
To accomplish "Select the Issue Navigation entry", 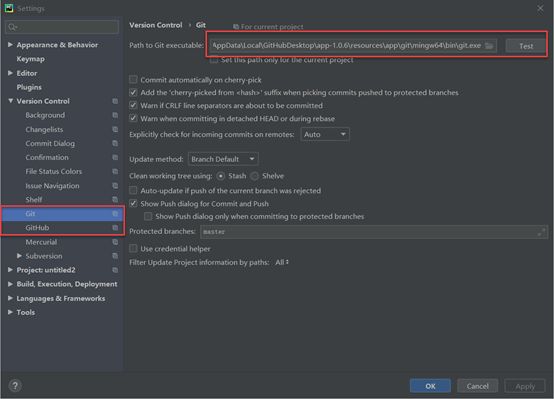I will coord(52,186).
